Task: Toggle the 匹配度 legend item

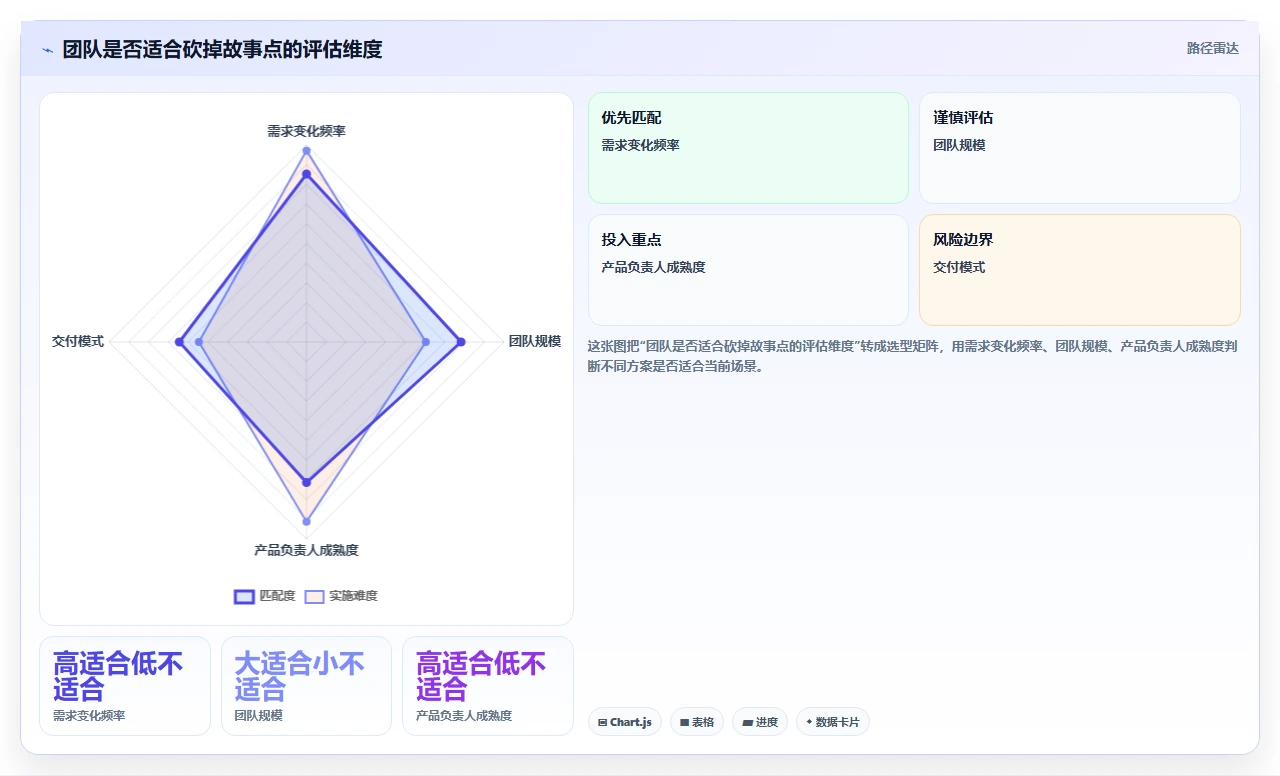Action: (x=265, y=596)
